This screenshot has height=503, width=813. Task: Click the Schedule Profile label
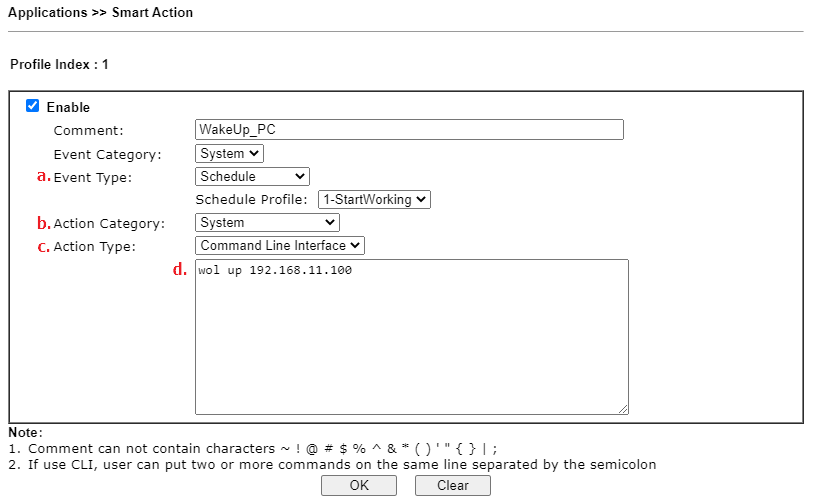coord(251,200)
